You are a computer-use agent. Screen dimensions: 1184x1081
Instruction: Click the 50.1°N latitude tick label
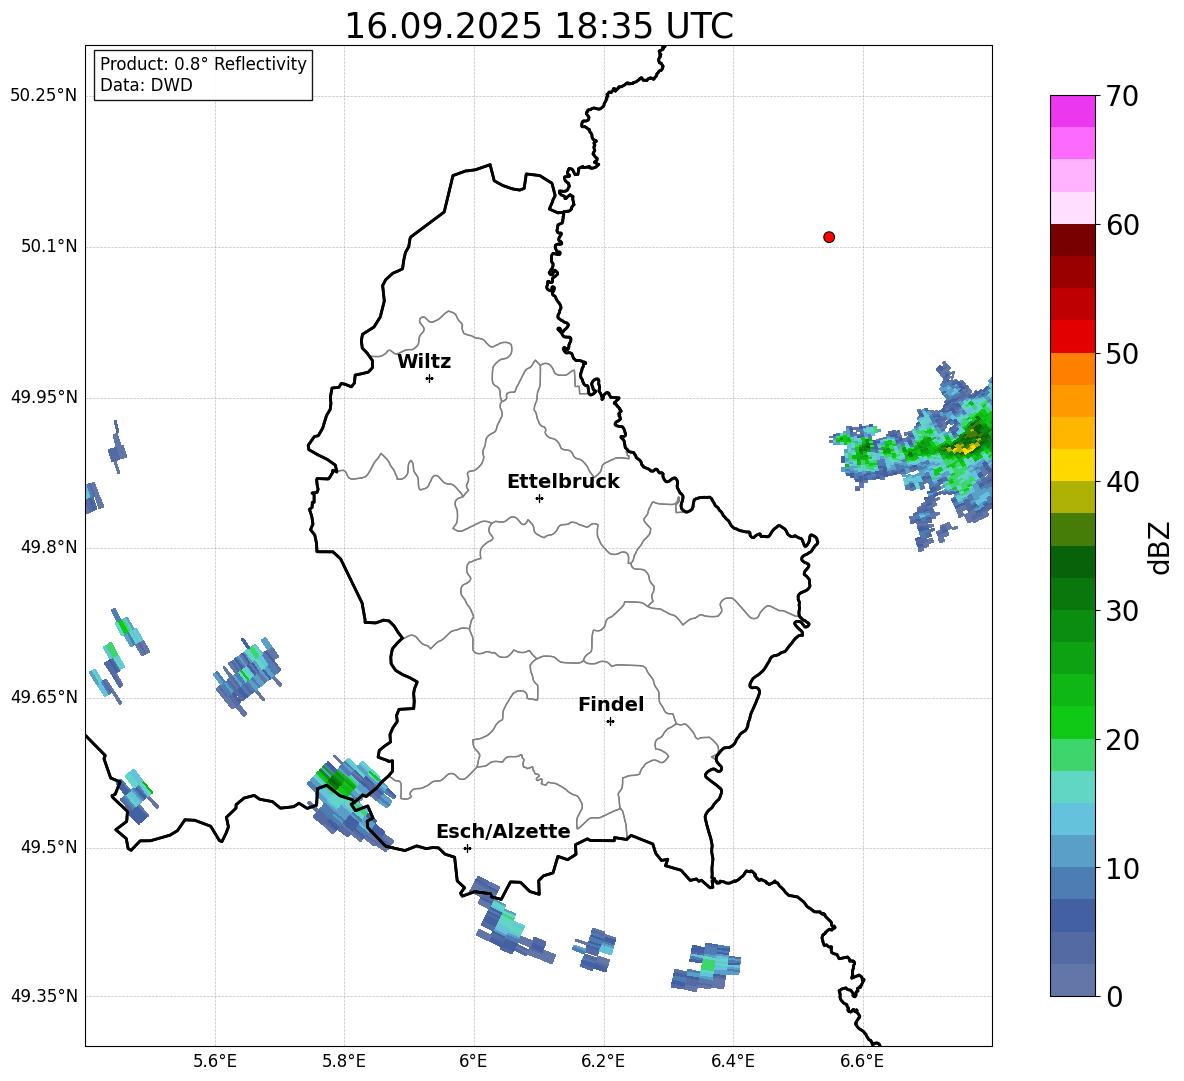[48, 246]
